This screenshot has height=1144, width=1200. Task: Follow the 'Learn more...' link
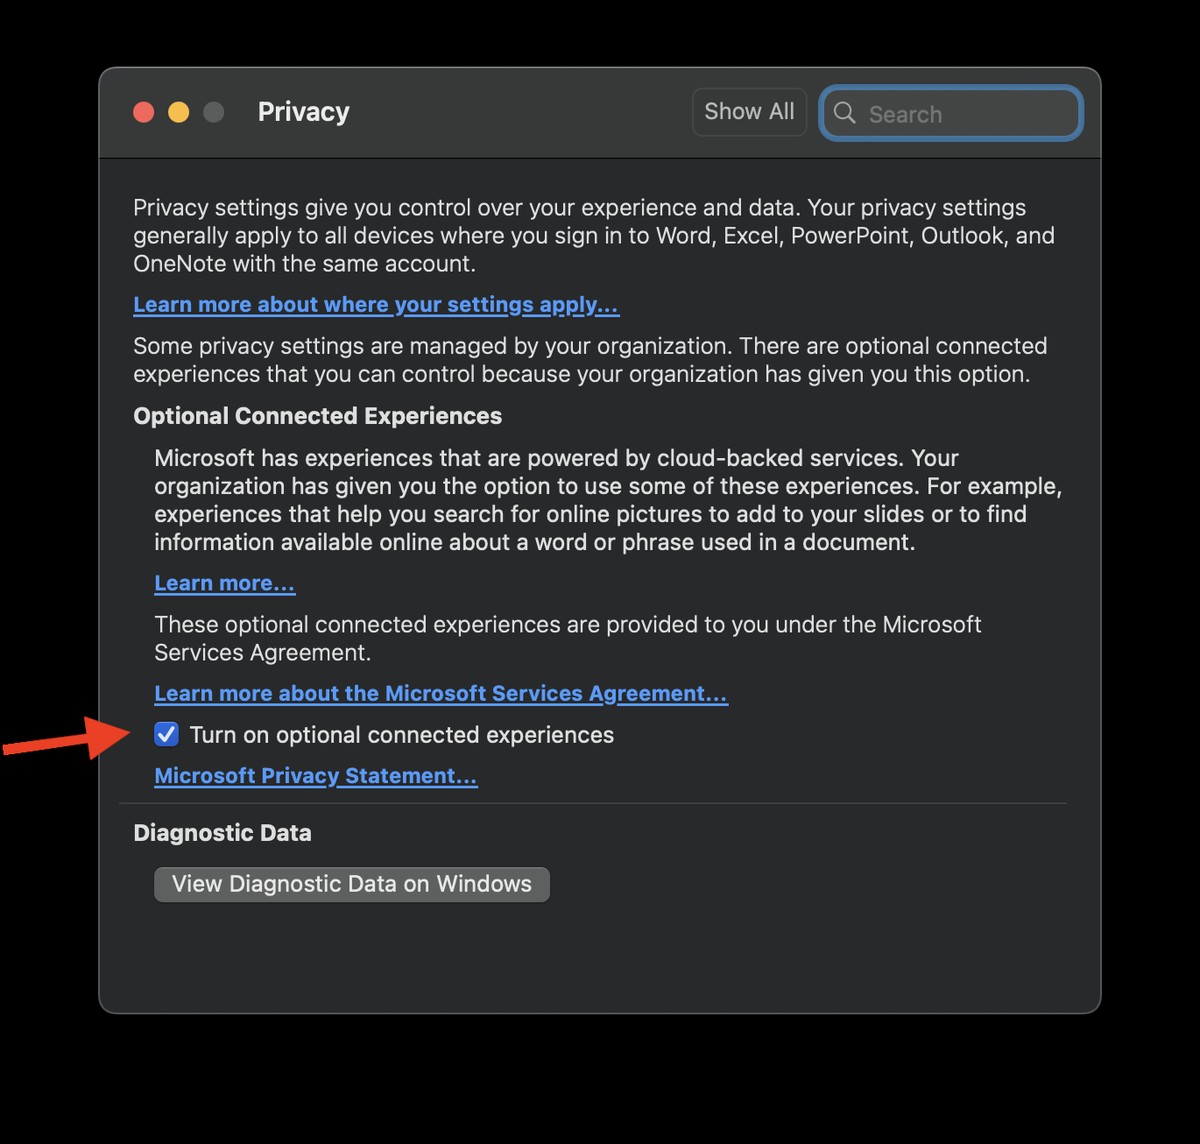pyautogui.click(x=224, y=583)
